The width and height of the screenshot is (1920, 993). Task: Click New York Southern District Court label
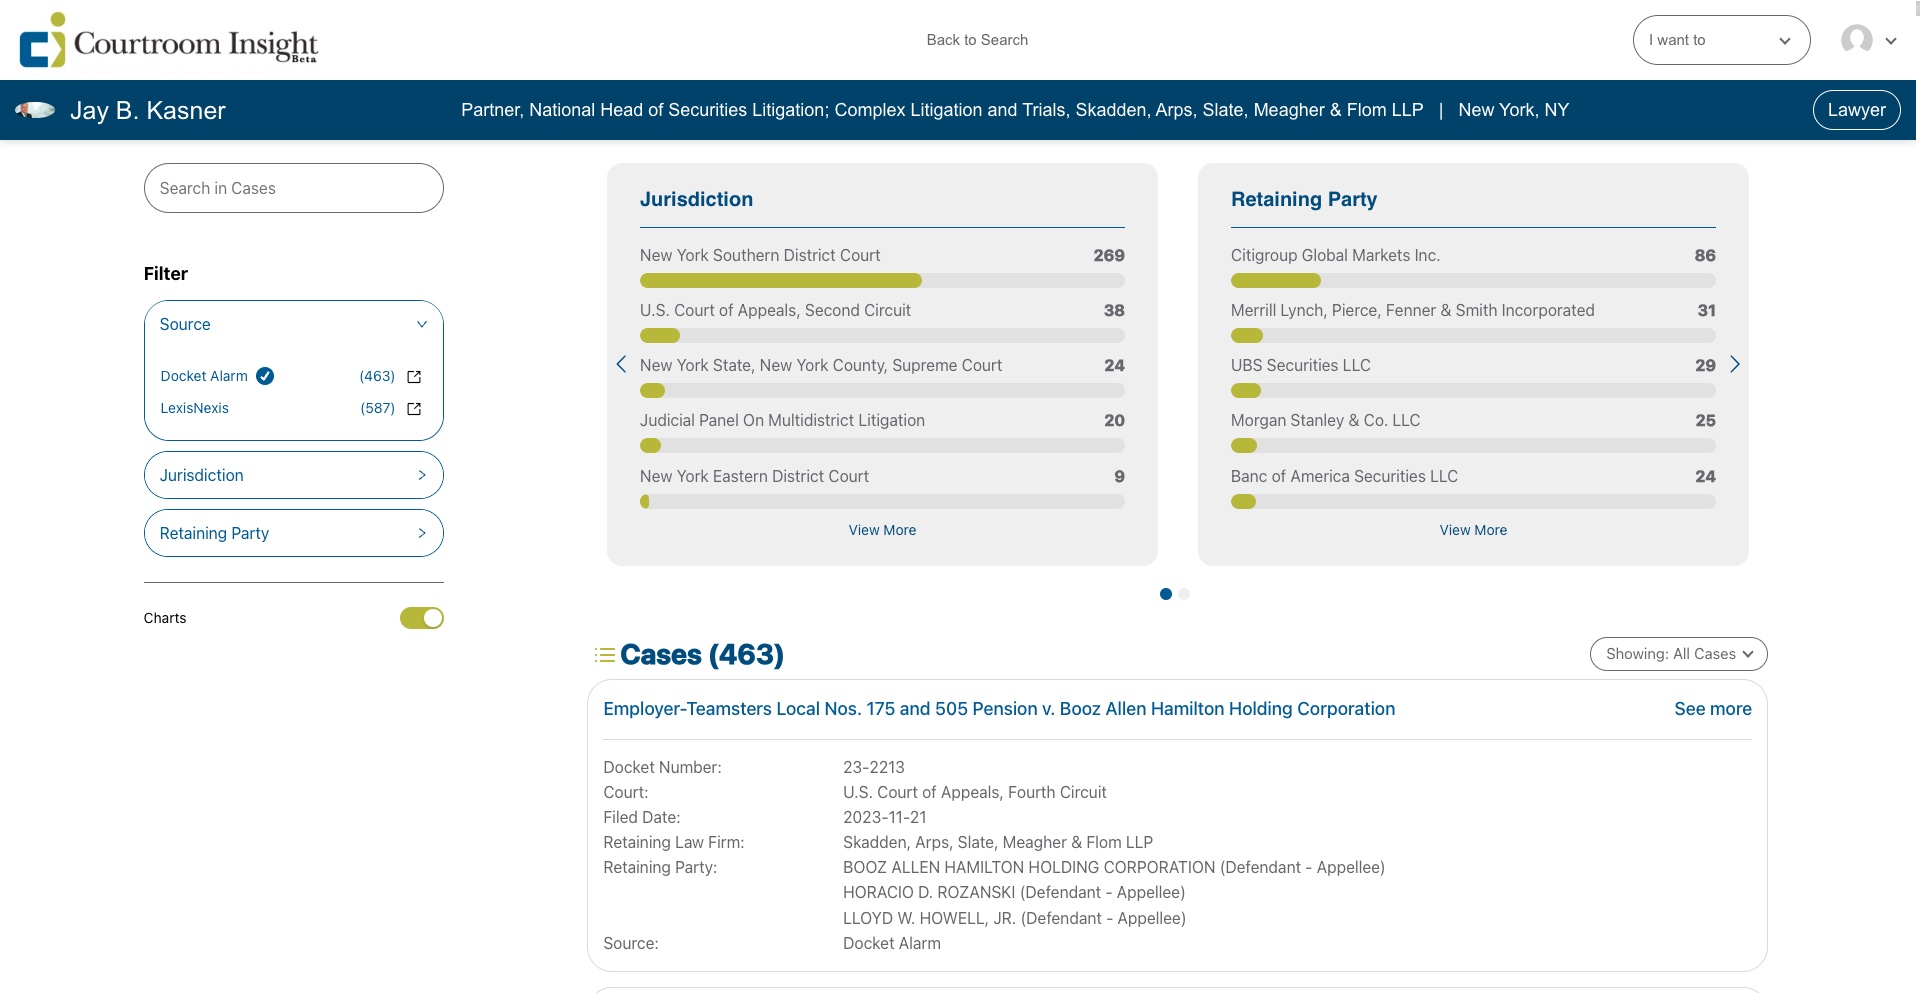pyautogui.click(x=760, y=256)
